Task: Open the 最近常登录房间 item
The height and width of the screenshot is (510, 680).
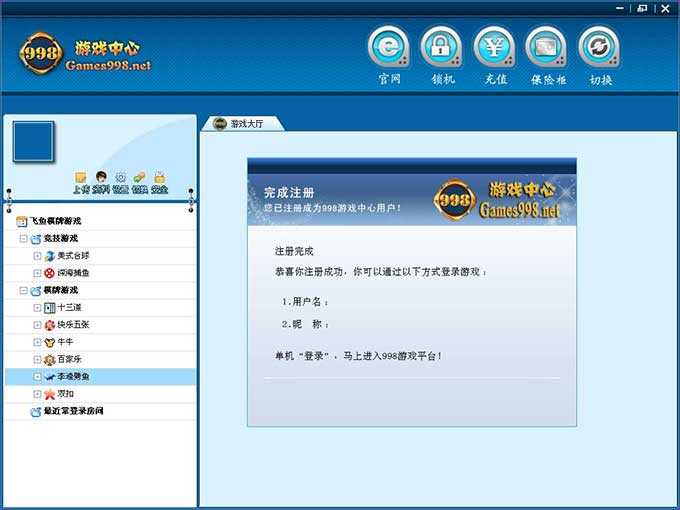Action: [x=73, y=411]
